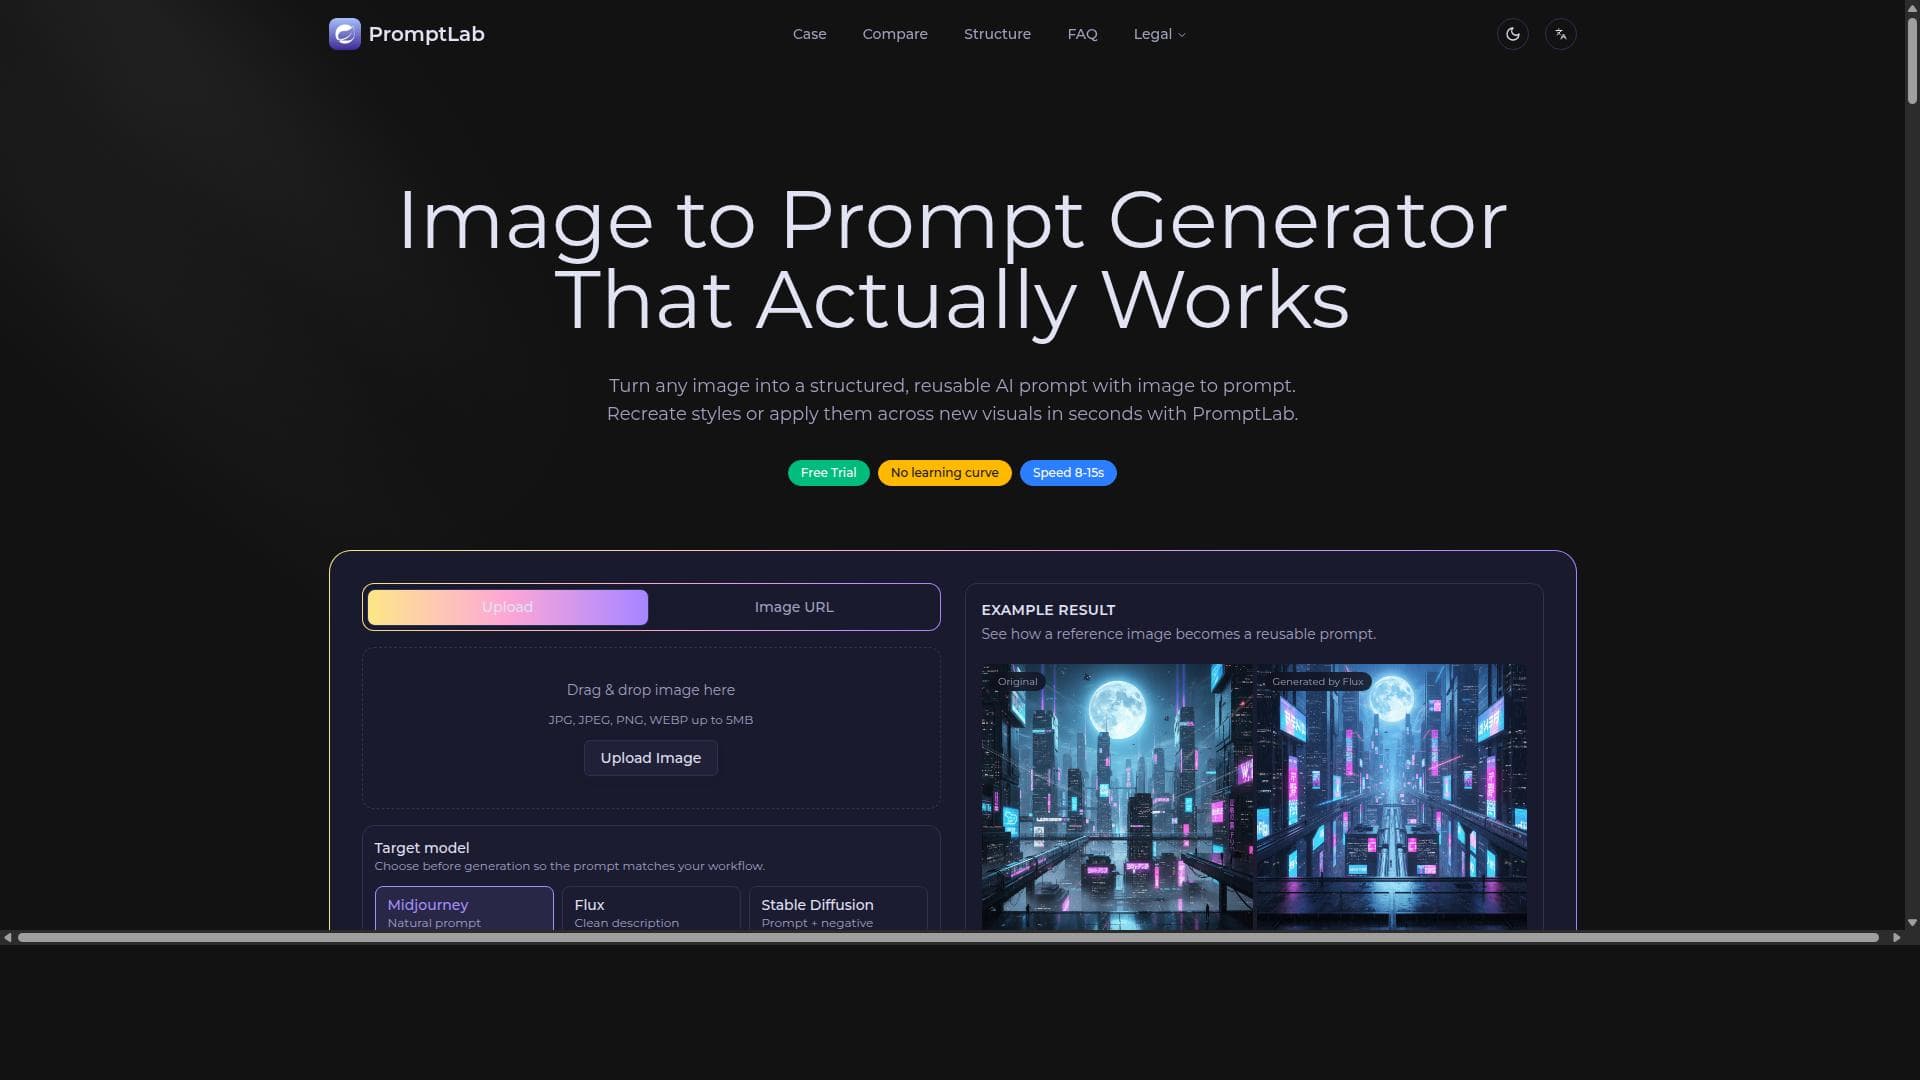Select Midjourney as target model
Viewport: 1920px width, 1080px height.
pyautogui.click(x=464, y=909)
